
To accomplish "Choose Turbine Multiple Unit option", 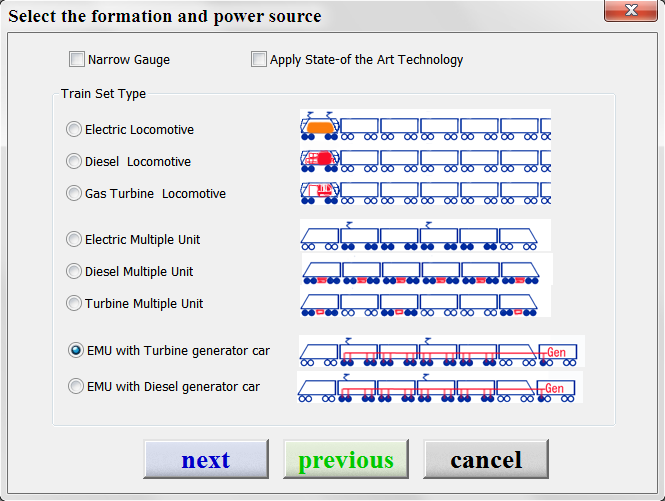I will (74, 303).
